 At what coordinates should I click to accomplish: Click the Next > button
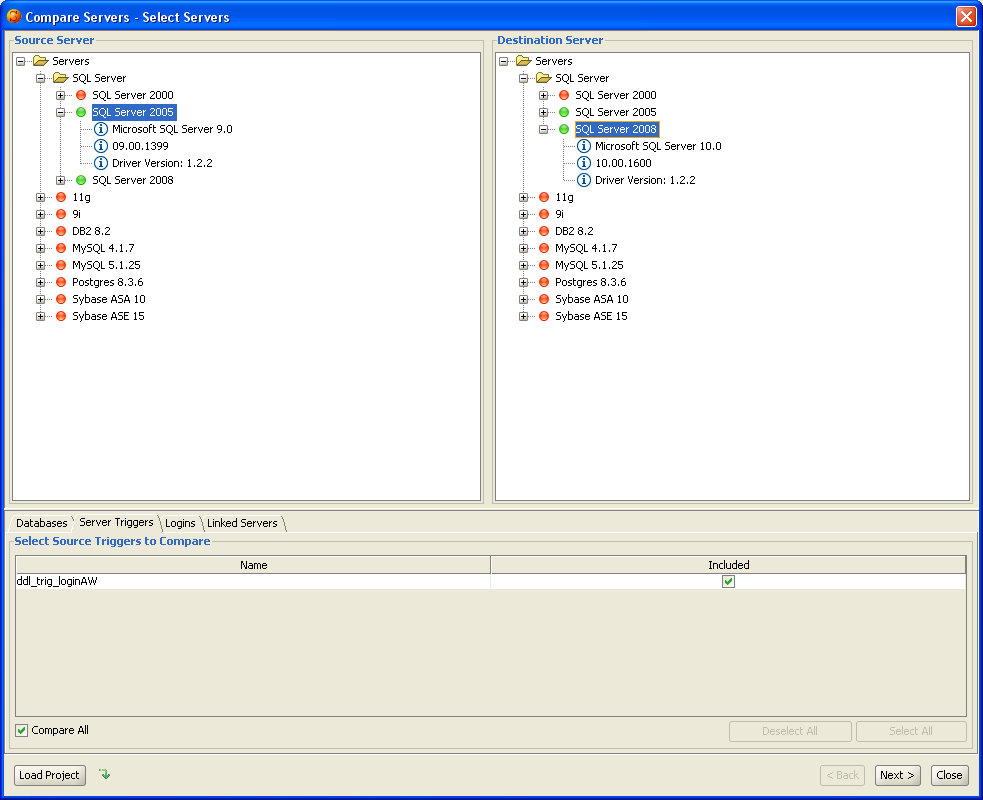pos(897,775)
